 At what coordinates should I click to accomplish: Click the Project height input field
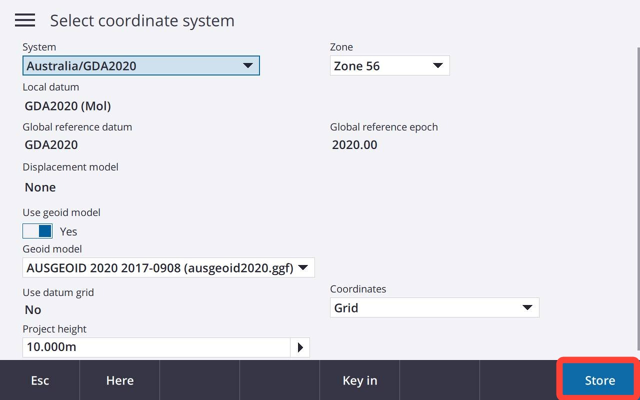click(156, 347)
